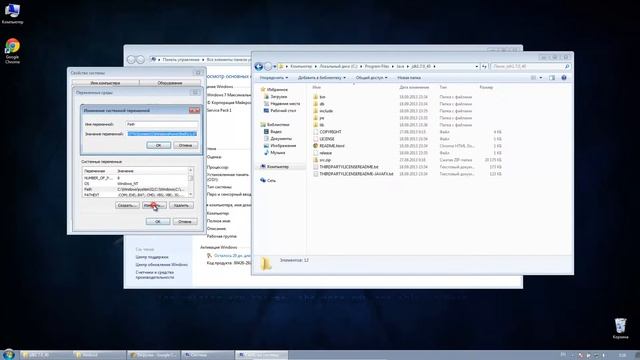Open the Добавить в библиотеку dropdown
The height and width of the screenshot is (360, 640).
[x=322, y=78]
